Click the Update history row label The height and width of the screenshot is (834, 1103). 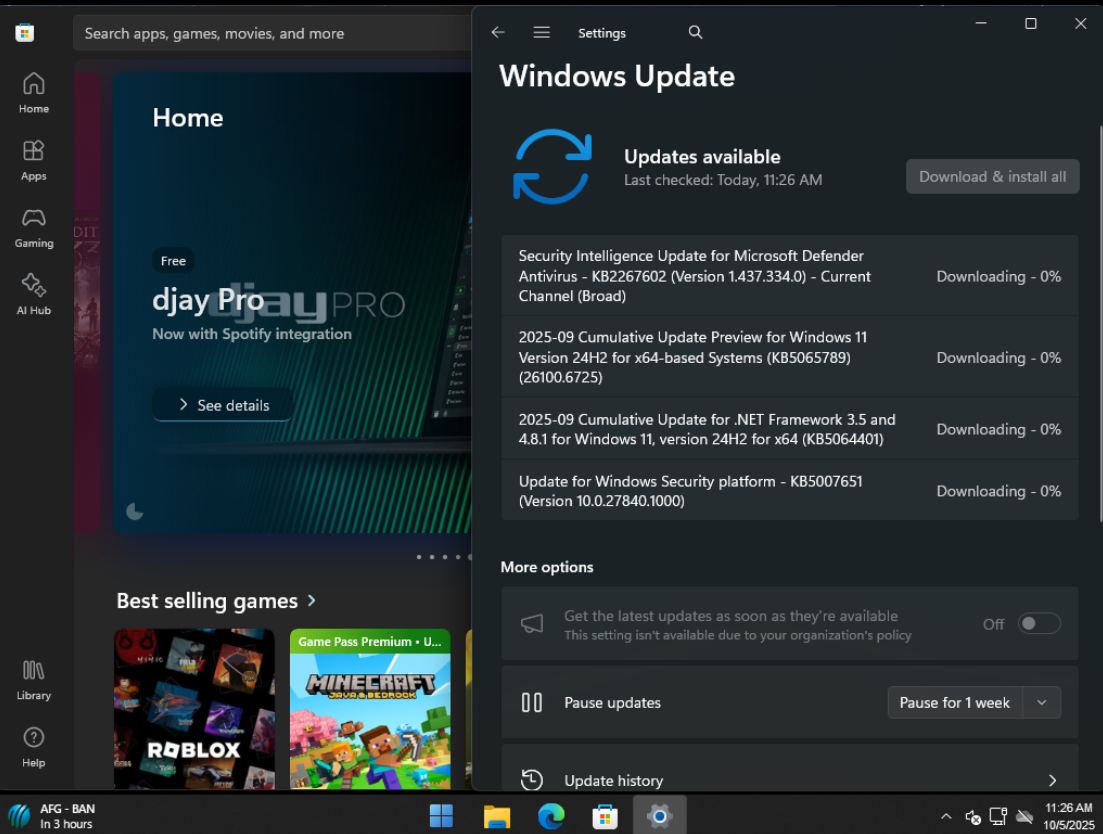click(x=613, y=781)
